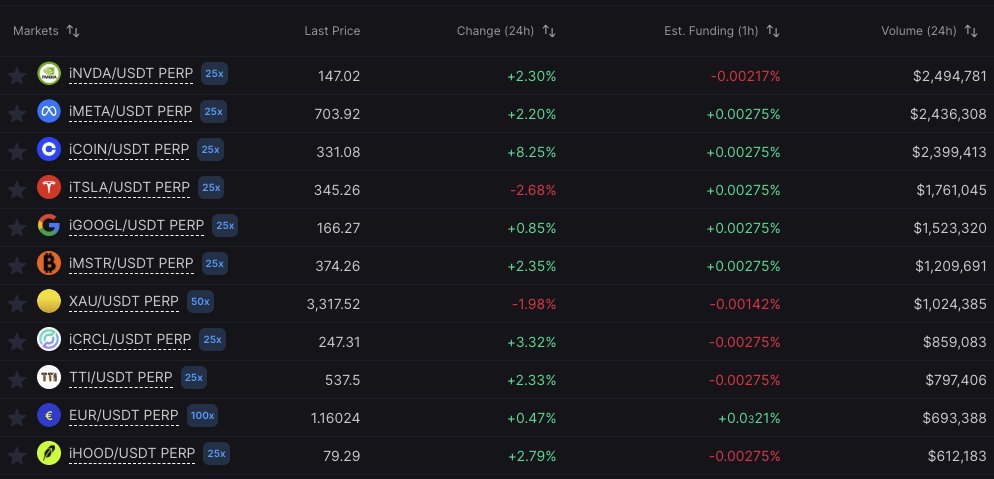Click the 25x leverage badge for iHOOD

[x=216, y=454]
